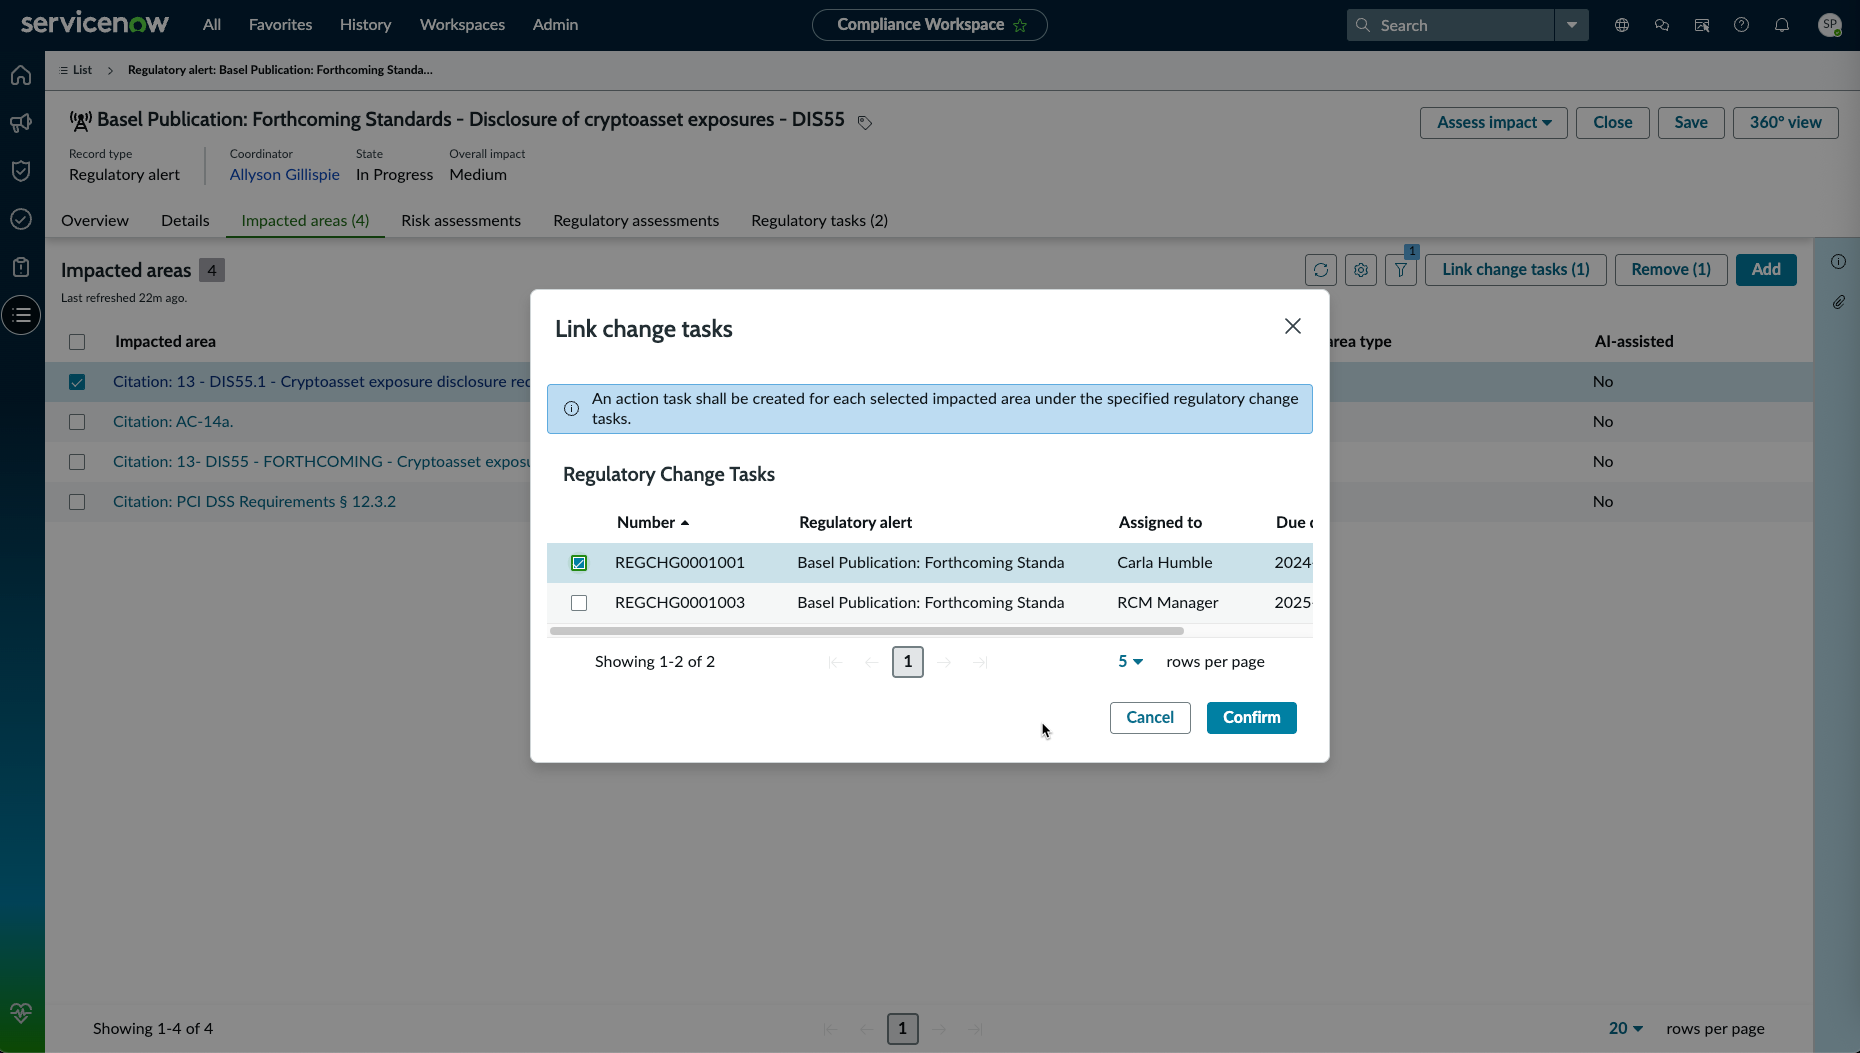
Task: Open the attachments paperclip icon
Action: coord(1838,302)
